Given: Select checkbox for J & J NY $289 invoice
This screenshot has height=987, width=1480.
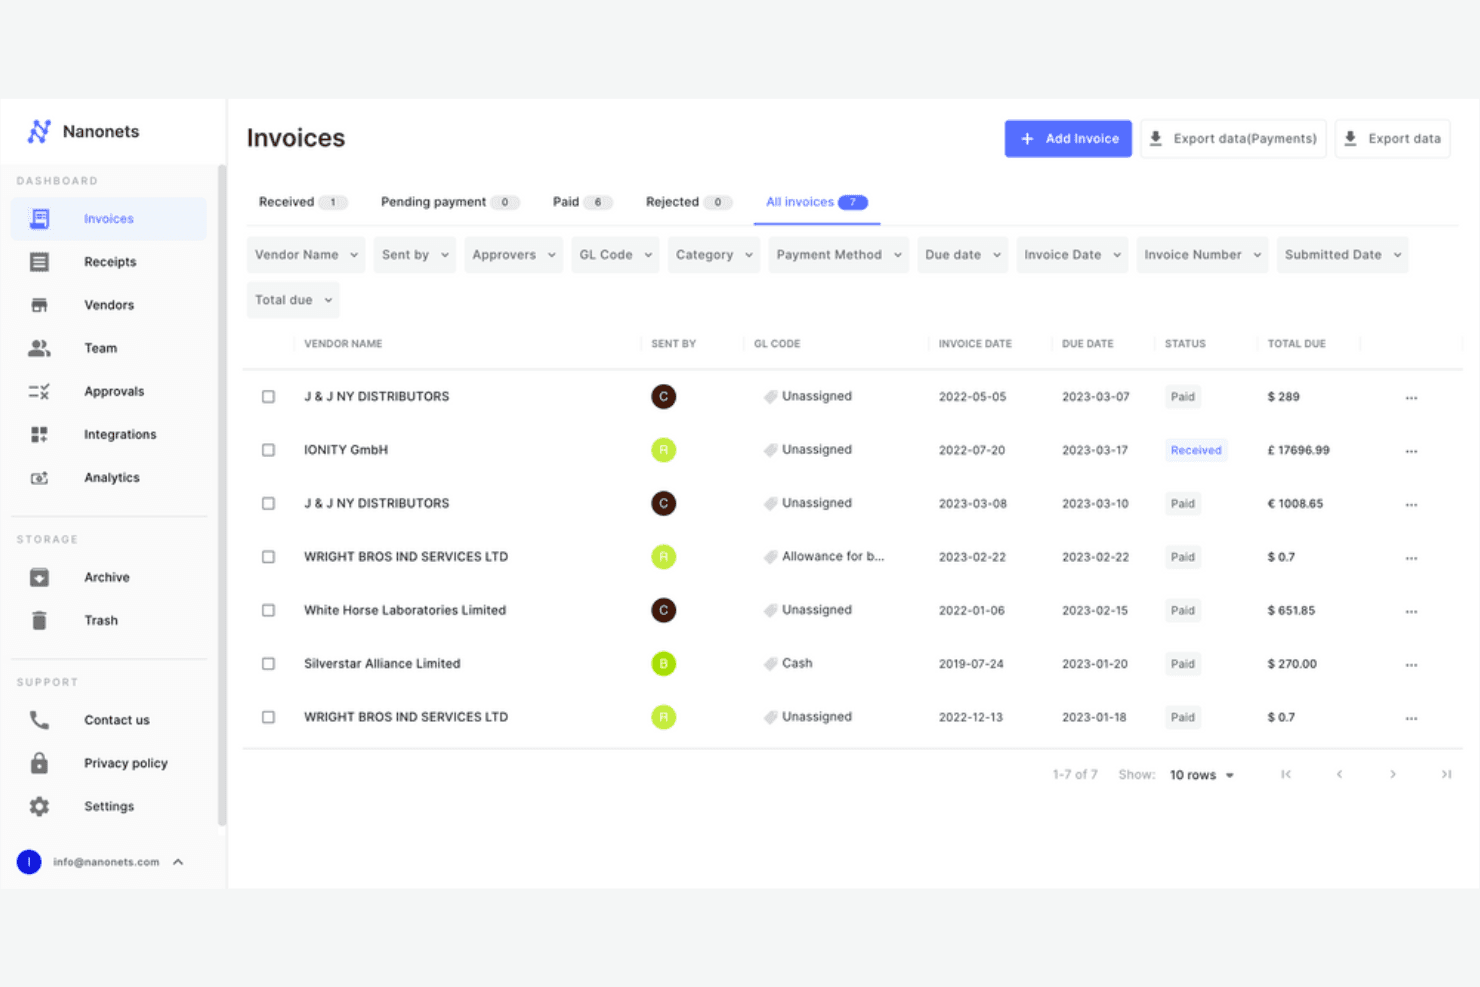Looking at the screenshot, I should click(x=268, y=397).
